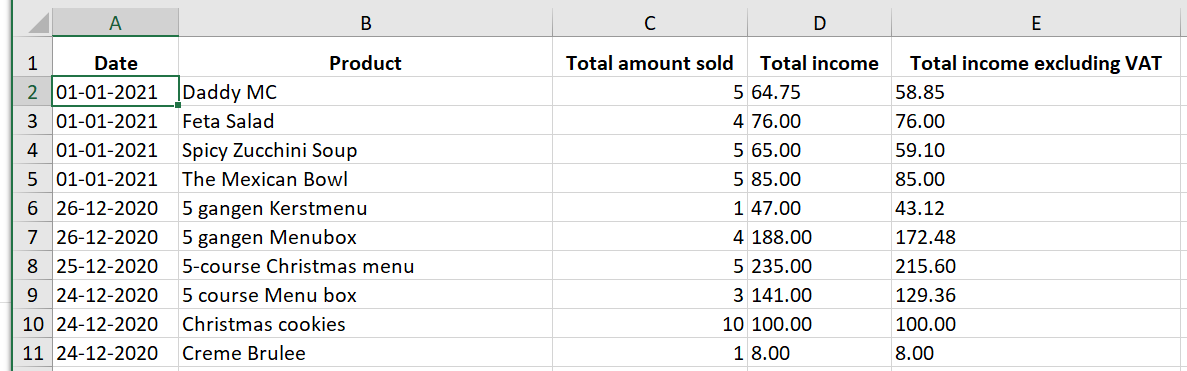The width and height of the screenshot is (1187, 371).
Task: Select column A header
Action: pos(115,23)
